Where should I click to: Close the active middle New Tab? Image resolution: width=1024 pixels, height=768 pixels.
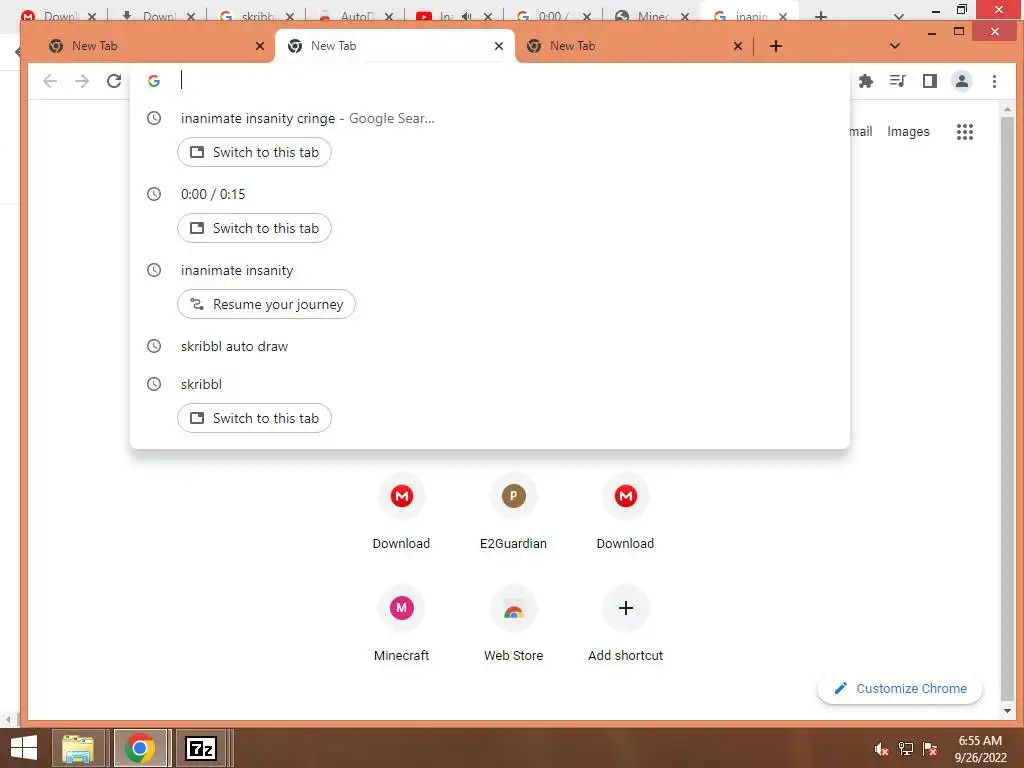pyautogui.click(x=499, y=46)
